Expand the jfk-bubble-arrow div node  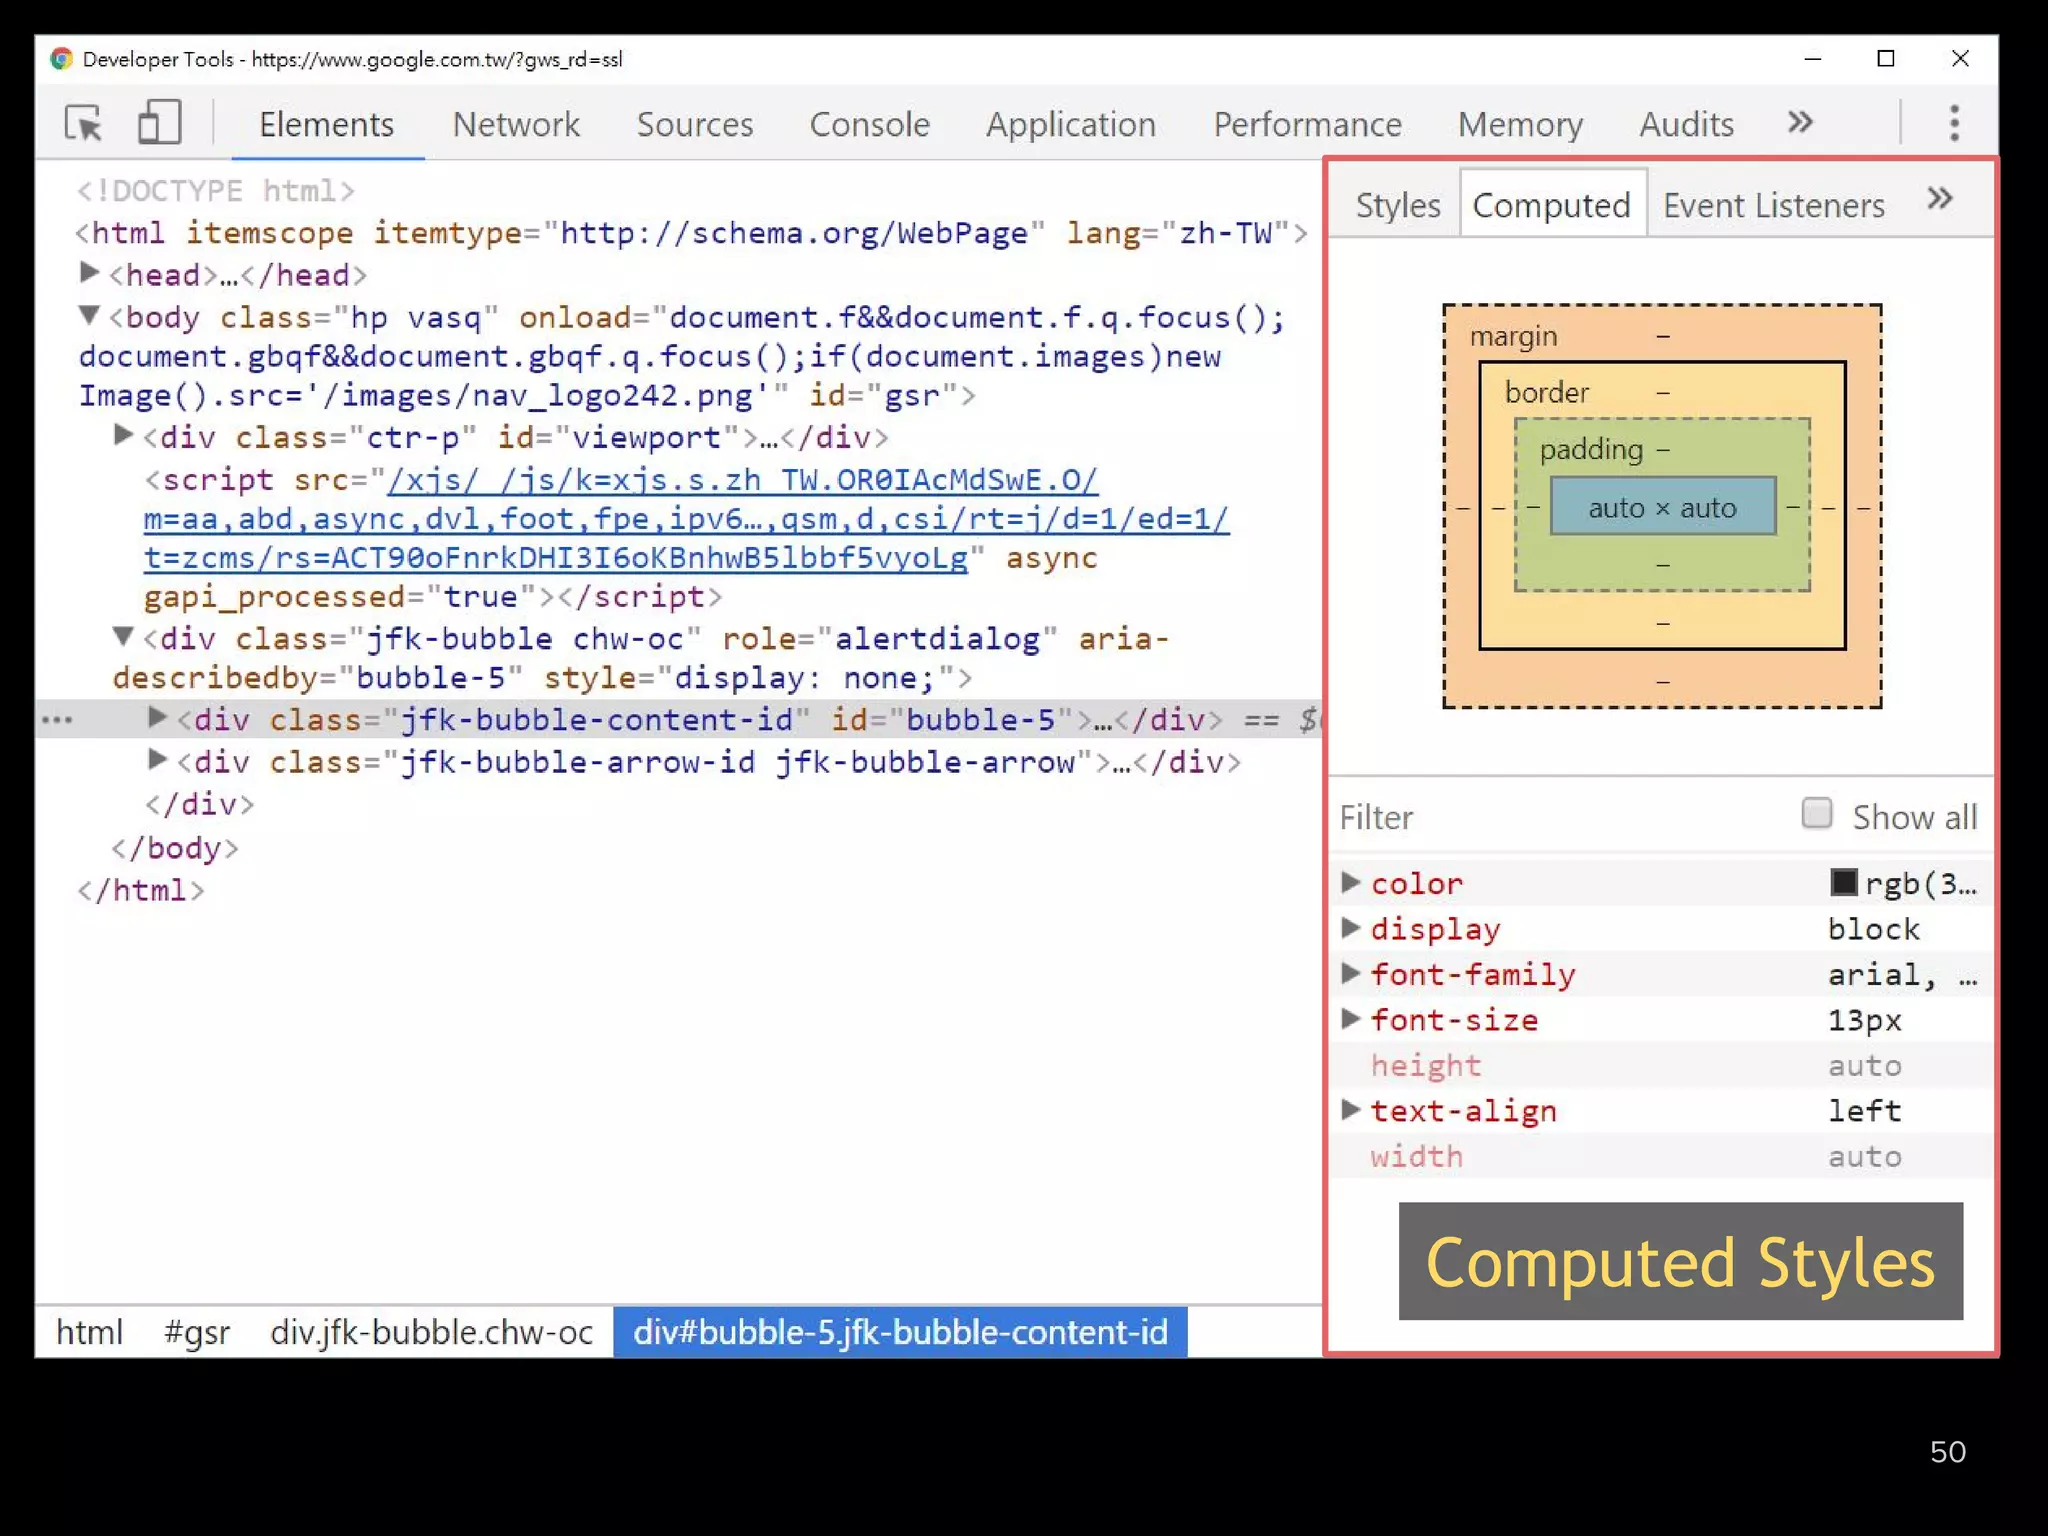click(157, 761)
